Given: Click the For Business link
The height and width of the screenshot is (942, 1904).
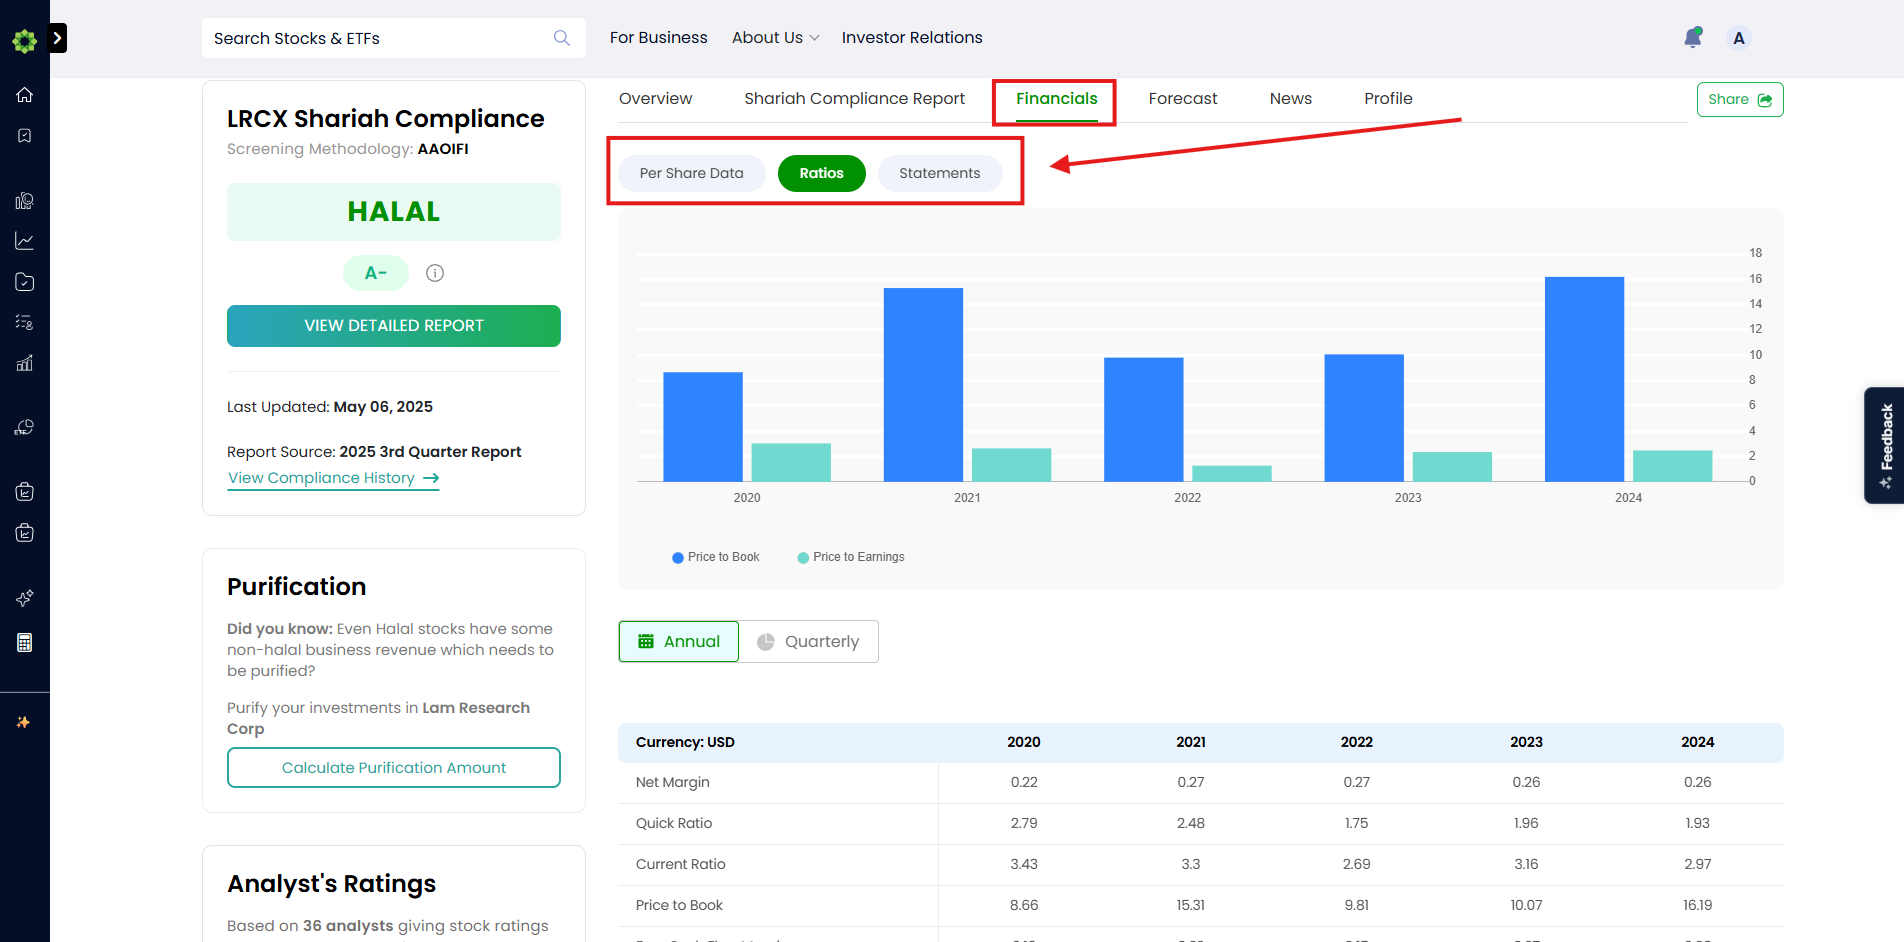Looking at the screenshot, I should [659, 38].
